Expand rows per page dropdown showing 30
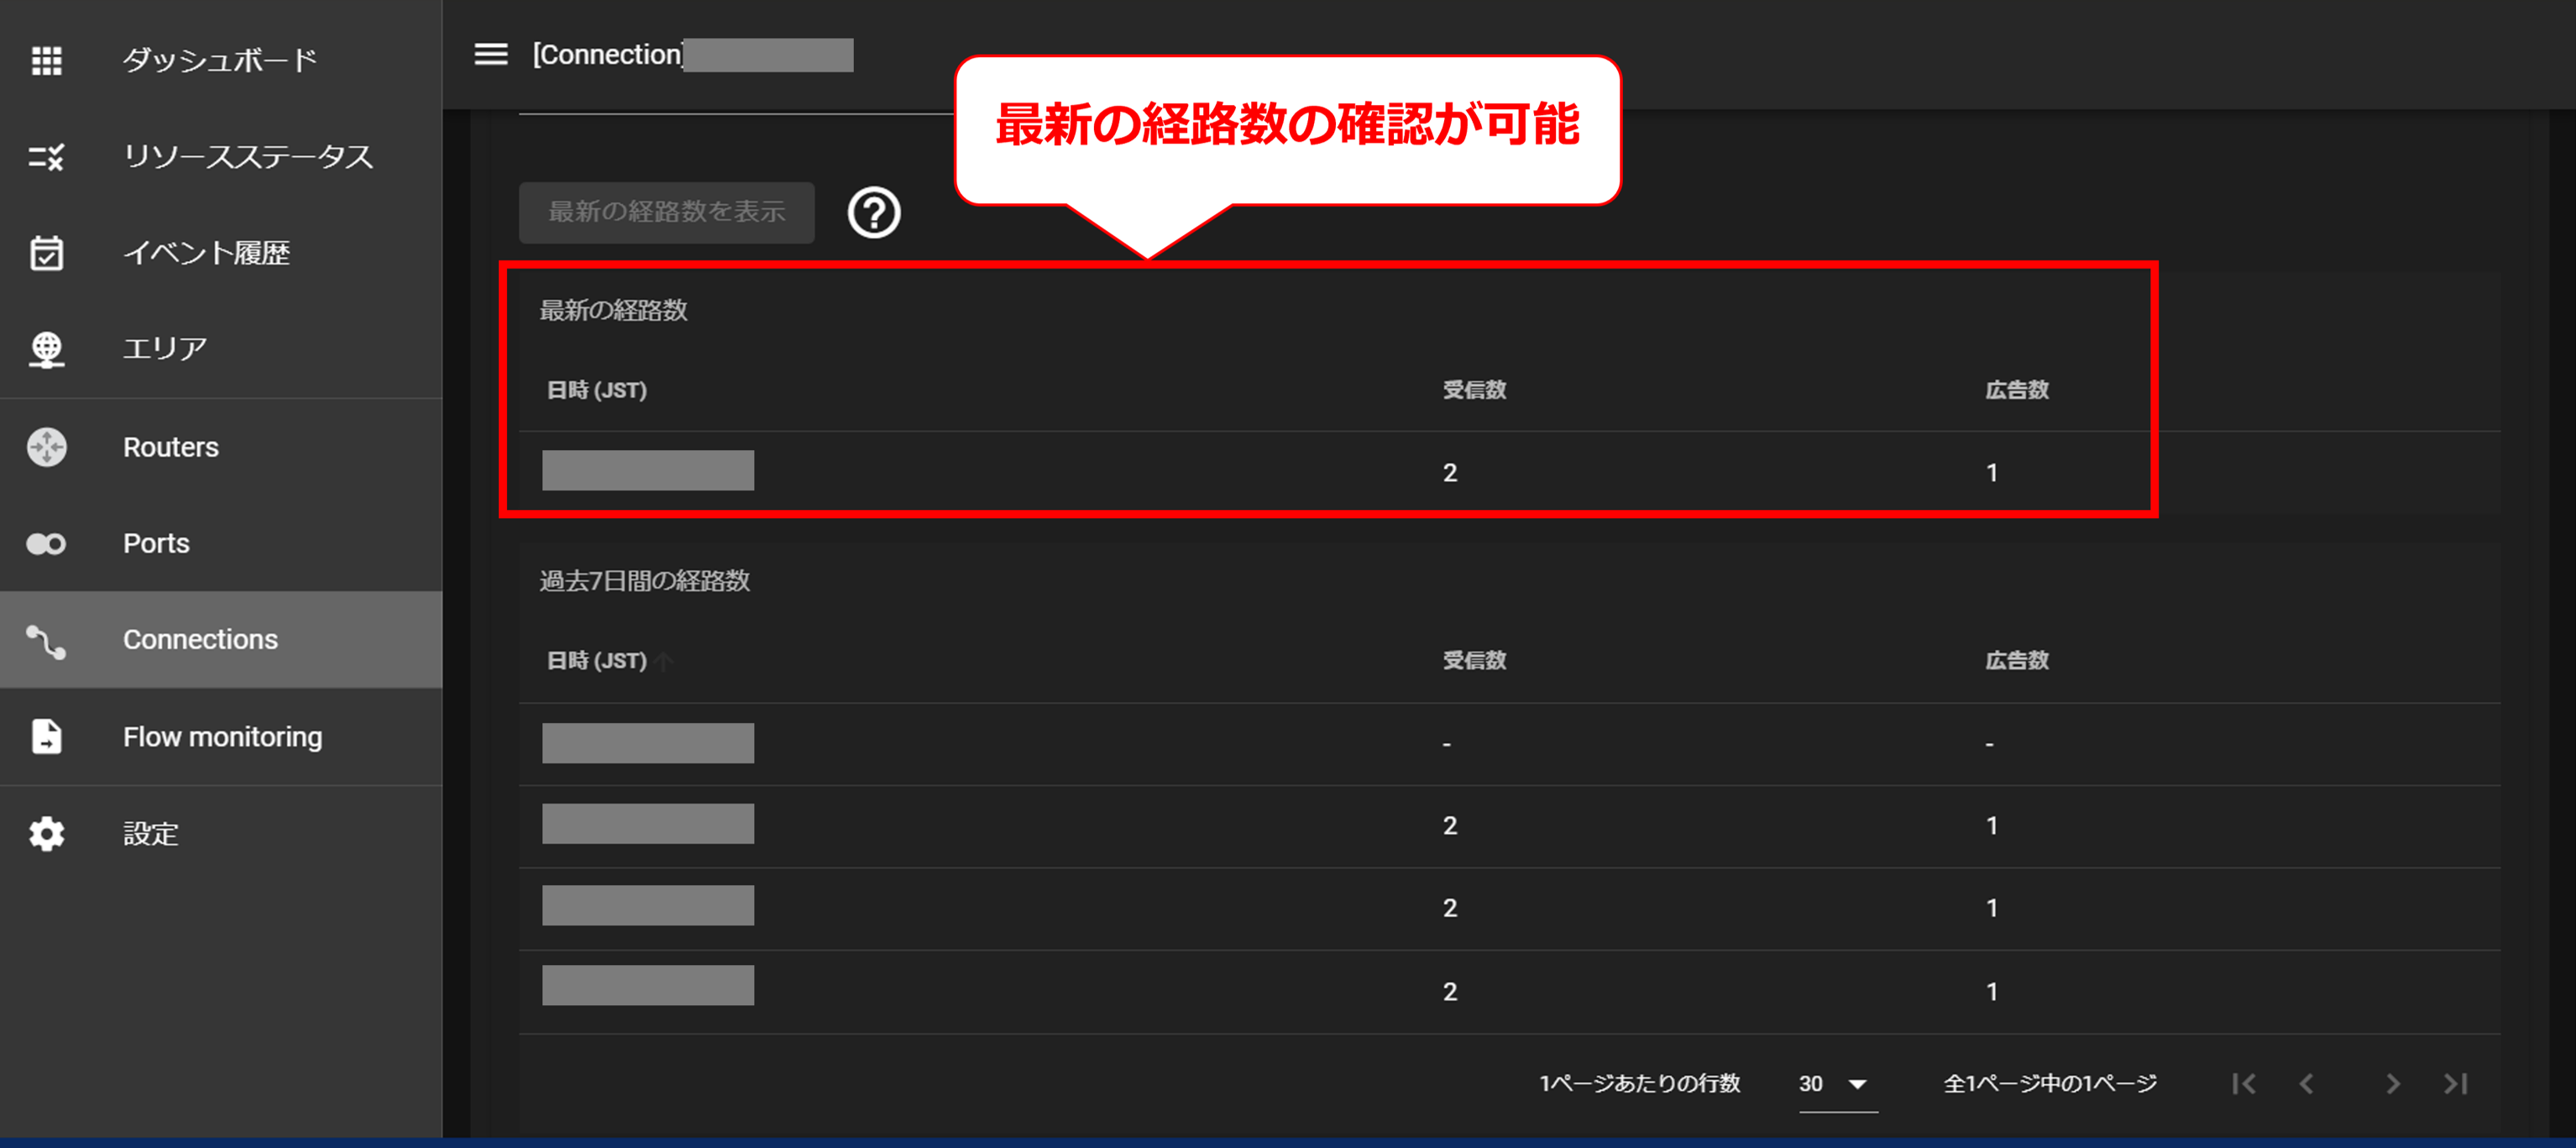 tap(1836, 1084)
